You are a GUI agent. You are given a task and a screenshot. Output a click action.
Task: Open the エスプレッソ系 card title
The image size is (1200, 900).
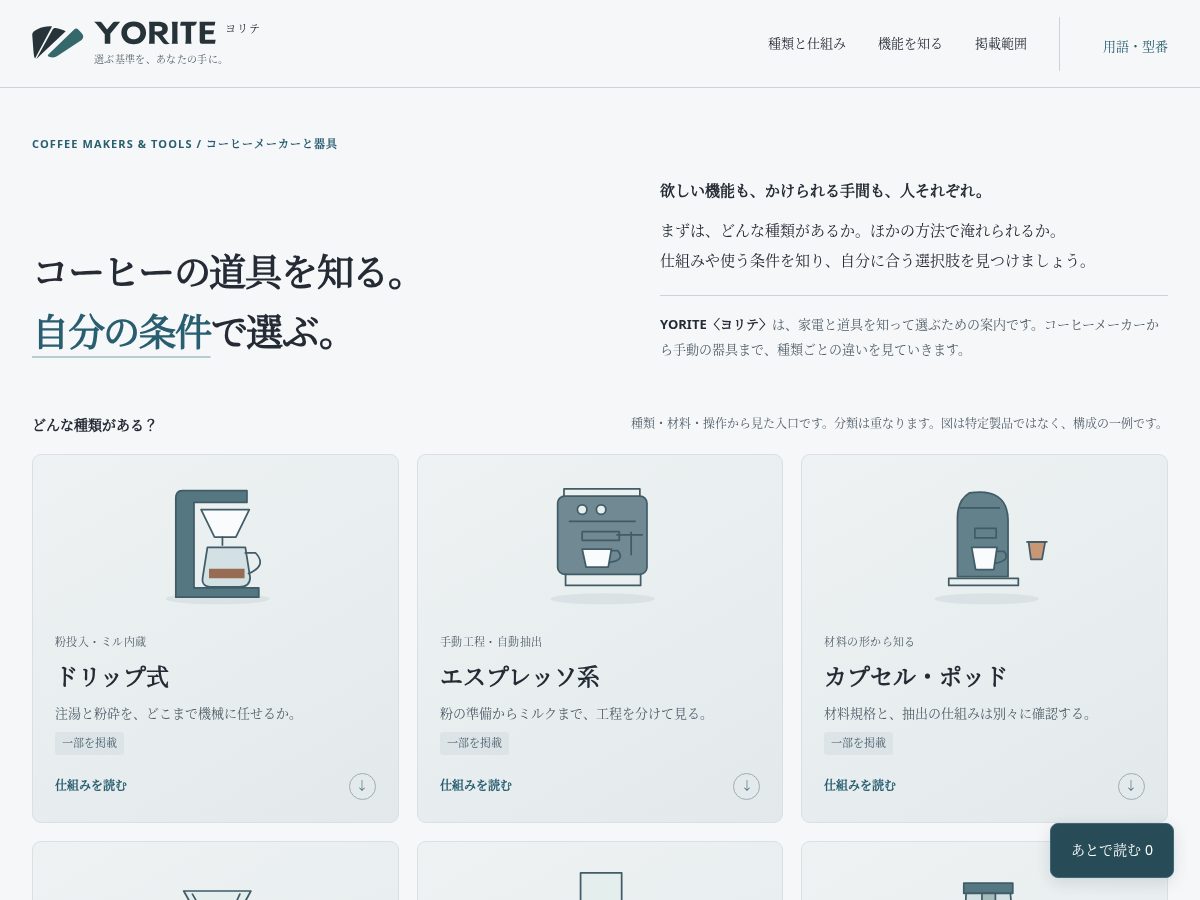(x=520, y=677)
